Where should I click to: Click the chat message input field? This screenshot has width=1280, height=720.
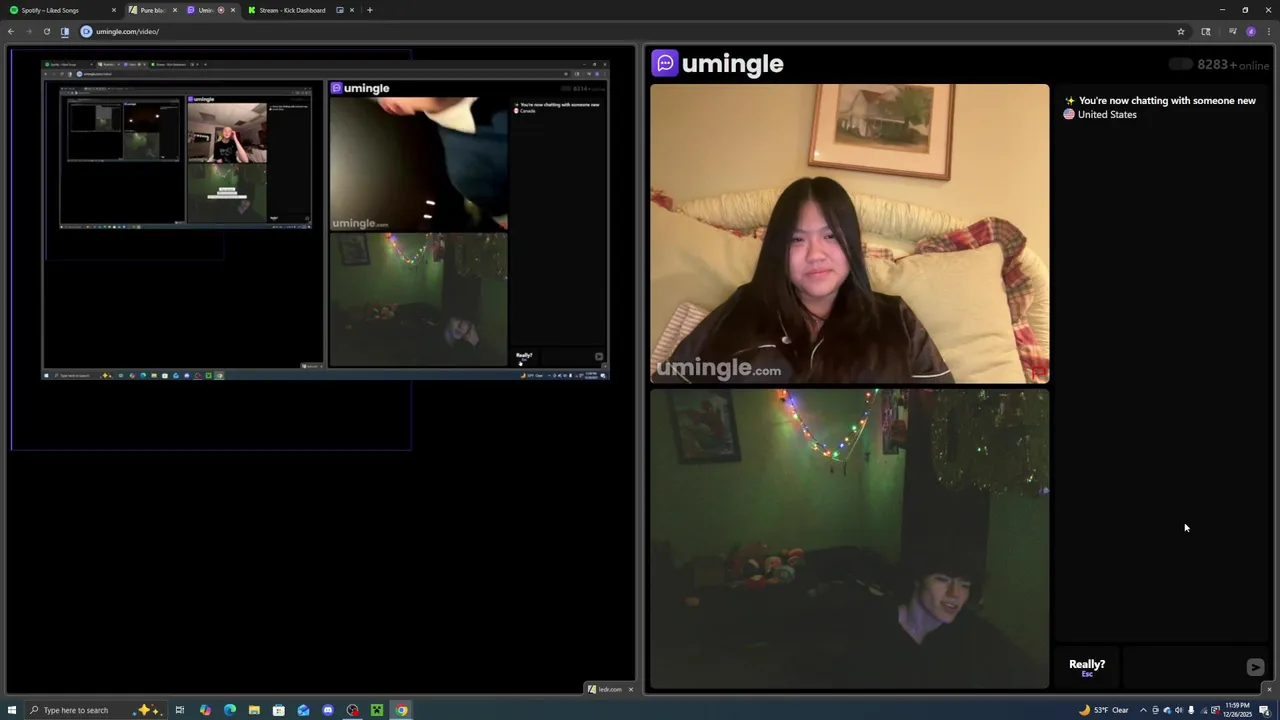click(1183, 667)
